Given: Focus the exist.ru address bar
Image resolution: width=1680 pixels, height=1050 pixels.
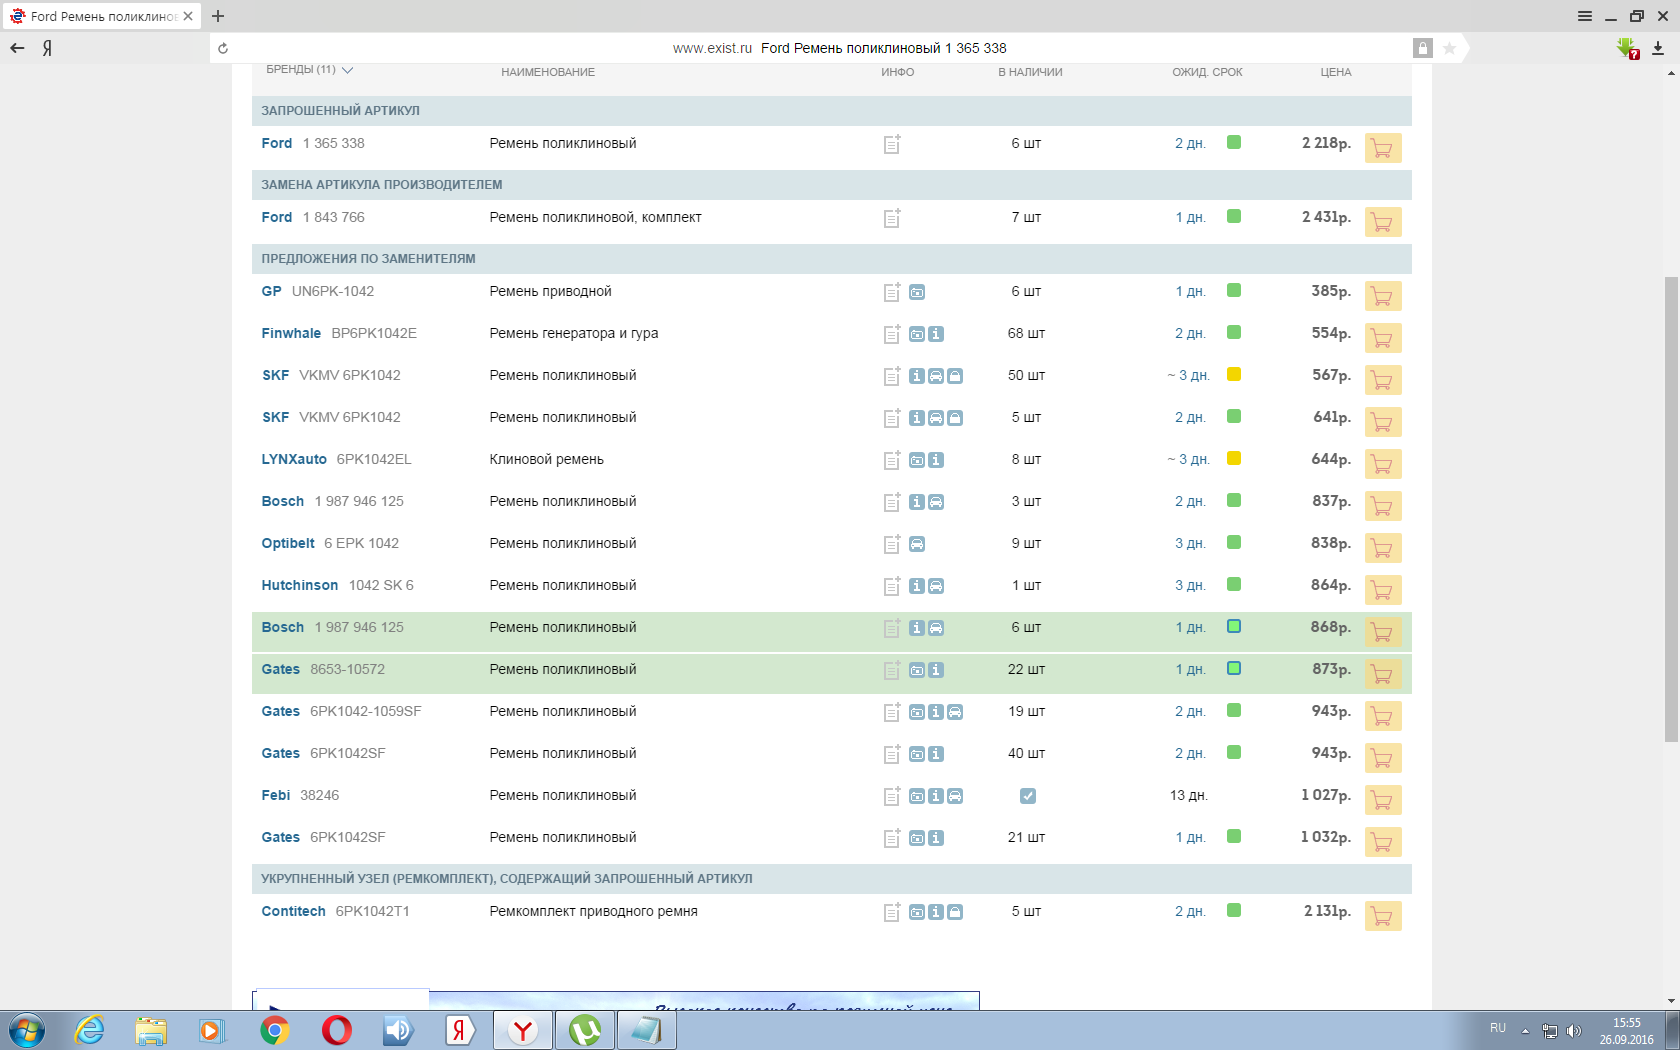Looking at the screenshot, I should 840,48.
